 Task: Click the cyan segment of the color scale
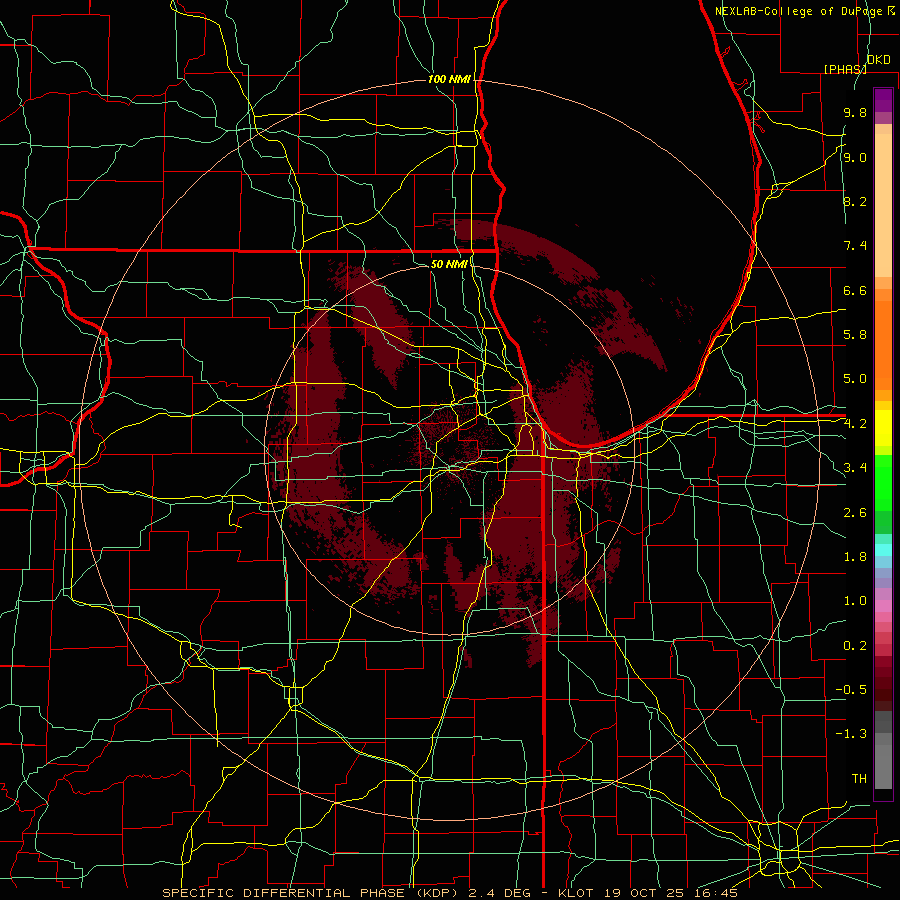(x=883, y=550)
